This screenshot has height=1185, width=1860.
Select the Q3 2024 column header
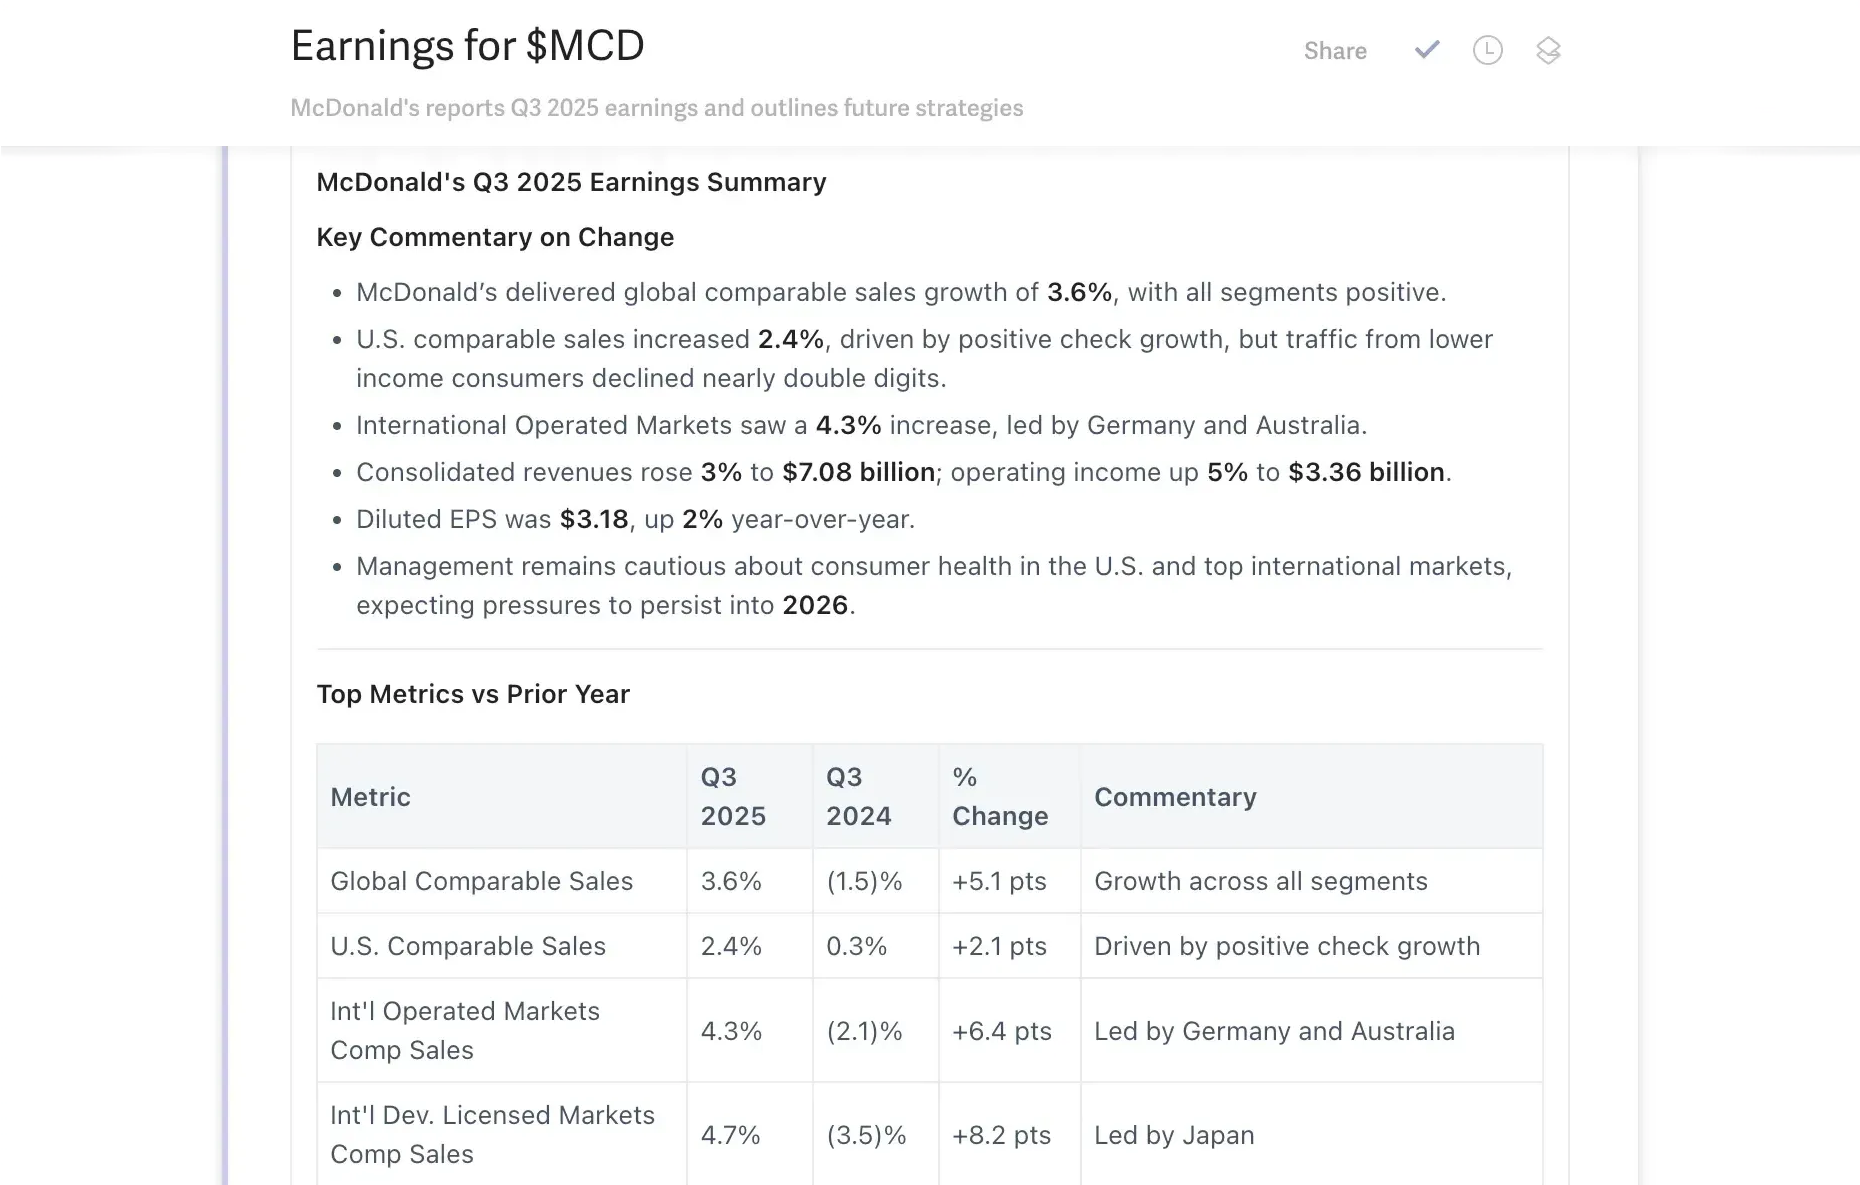click(x=858, y=796)
